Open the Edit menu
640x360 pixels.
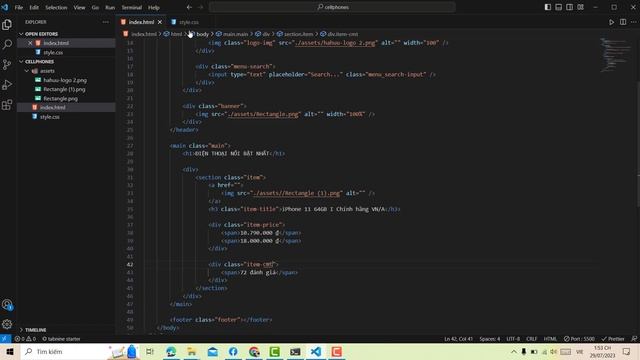coord(34,7)
